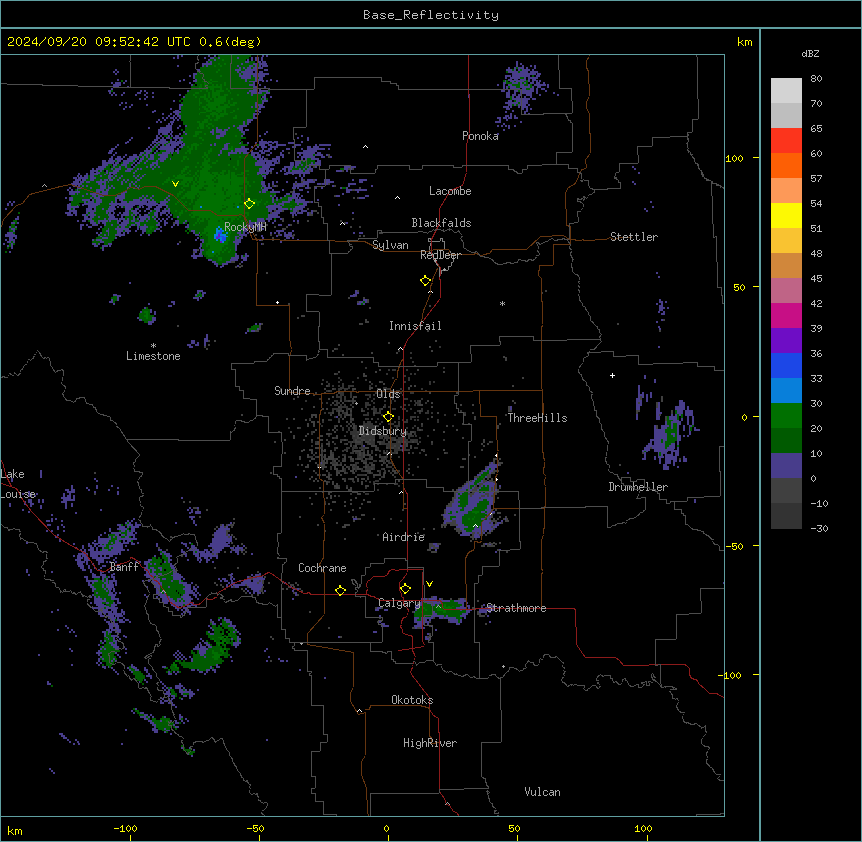Click the Innisfail city label
Viewport: 862px width, 842px height.
click(415, 326)
